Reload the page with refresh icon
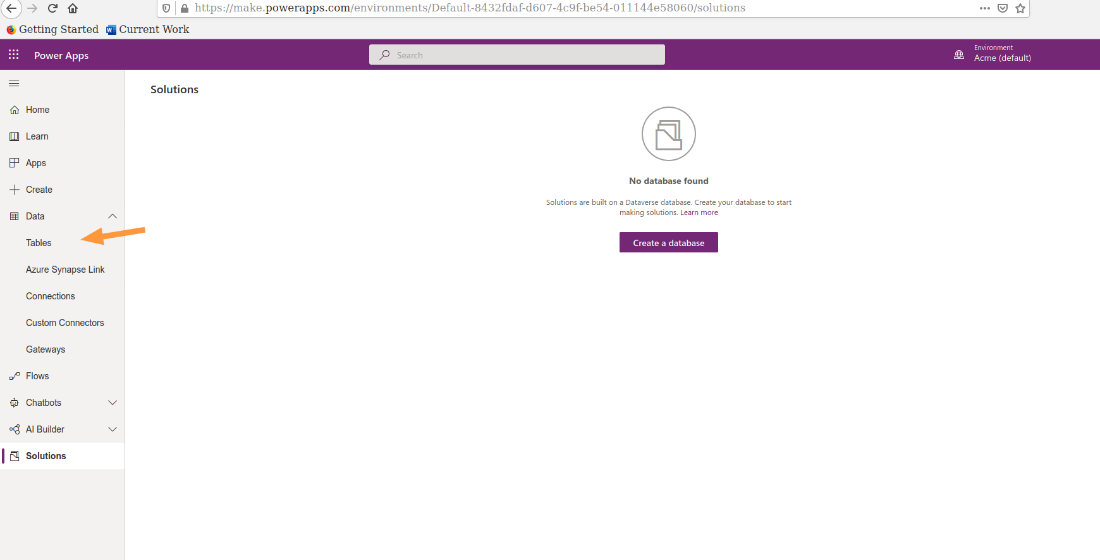The height and width of the screenshot is (560, 1100). pos(52,8)
